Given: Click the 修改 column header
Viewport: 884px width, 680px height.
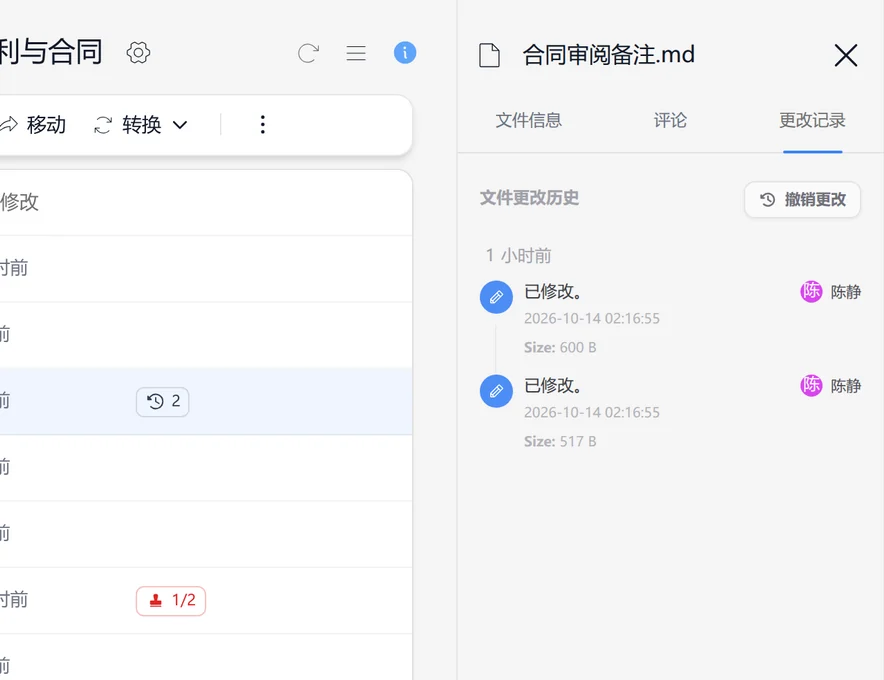Looking at the screenshot, I should click(19, 202).
